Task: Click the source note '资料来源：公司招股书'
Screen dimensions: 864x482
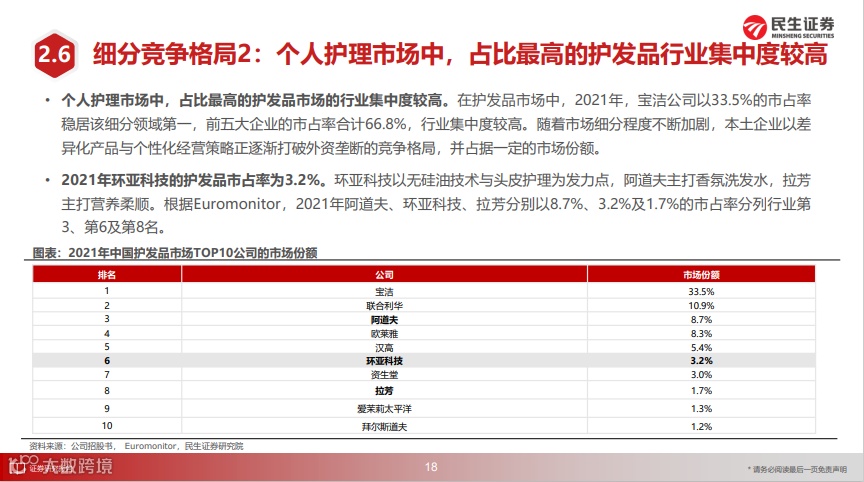Action: 72,446
